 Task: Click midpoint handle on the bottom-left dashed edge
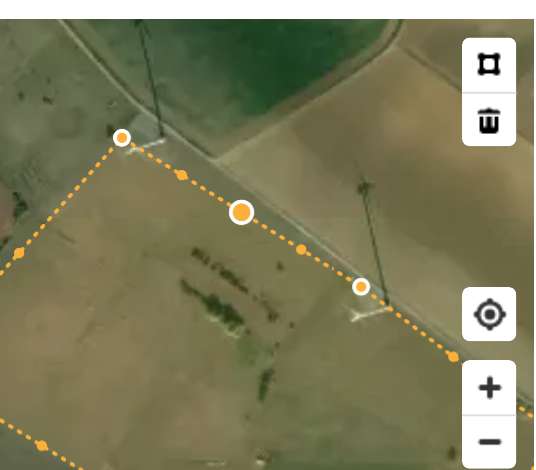coord(42,446)
